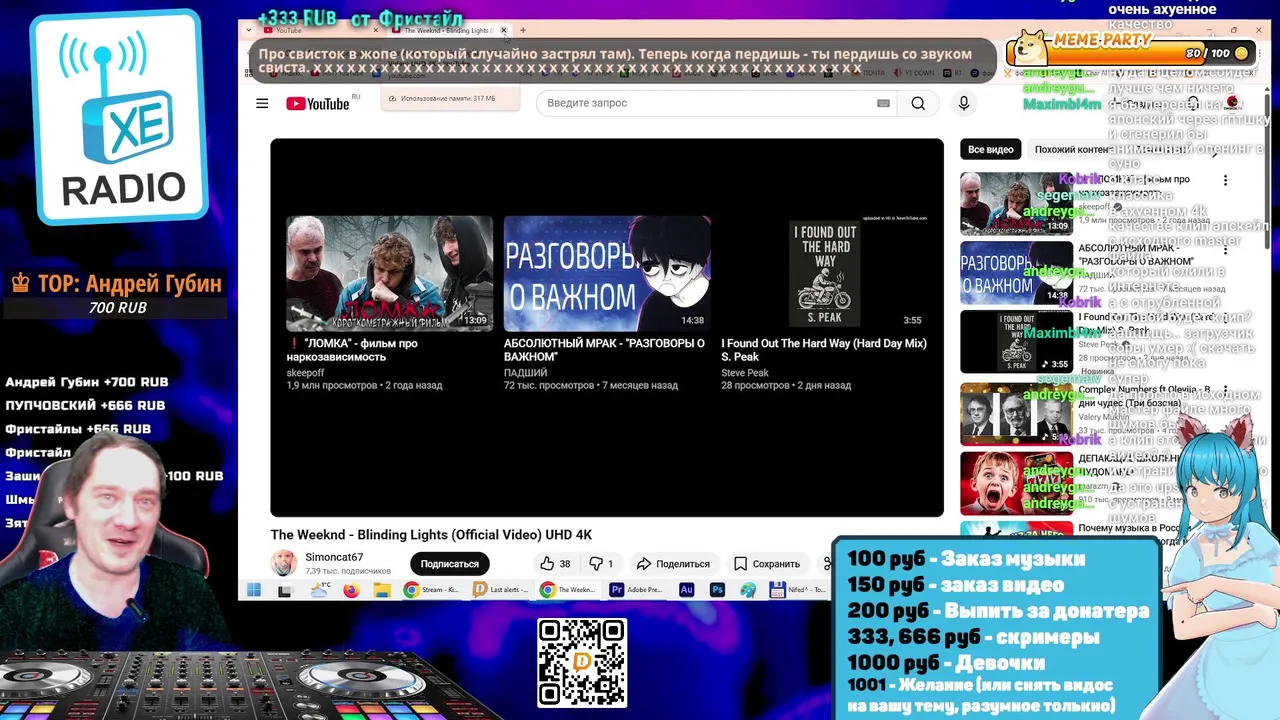Switch to Chrome Stream window on taskbar
1280x720 pixels.
[x=432, y=590]
